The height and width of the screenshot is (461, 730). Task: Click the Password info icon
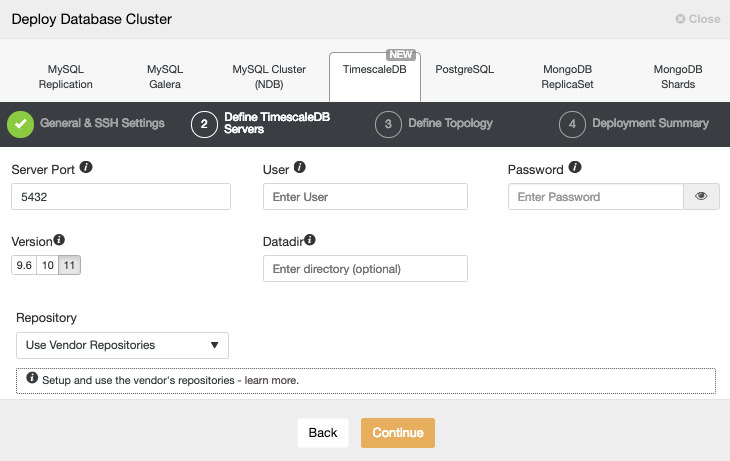[575, 167]
